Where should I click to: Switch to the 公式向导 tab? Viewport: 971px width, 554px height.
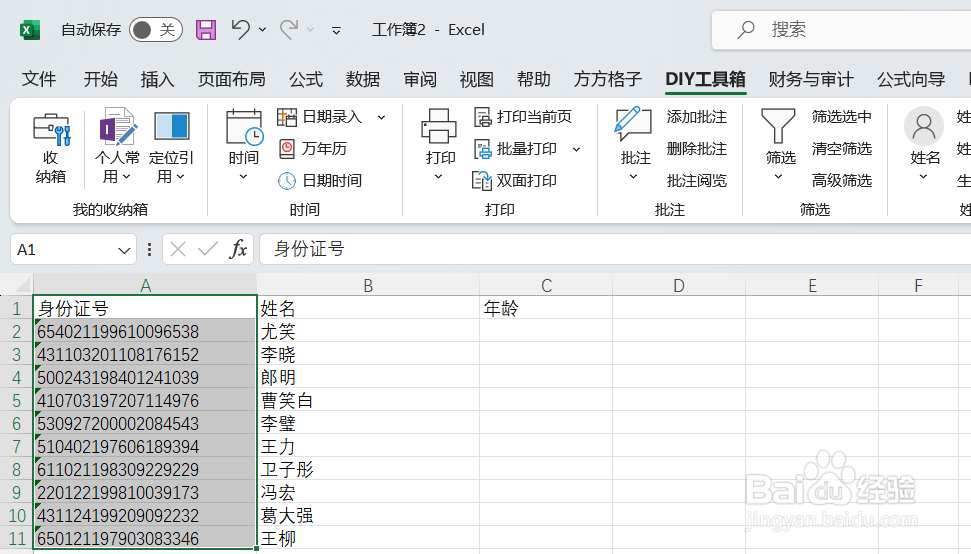(911, 79)
